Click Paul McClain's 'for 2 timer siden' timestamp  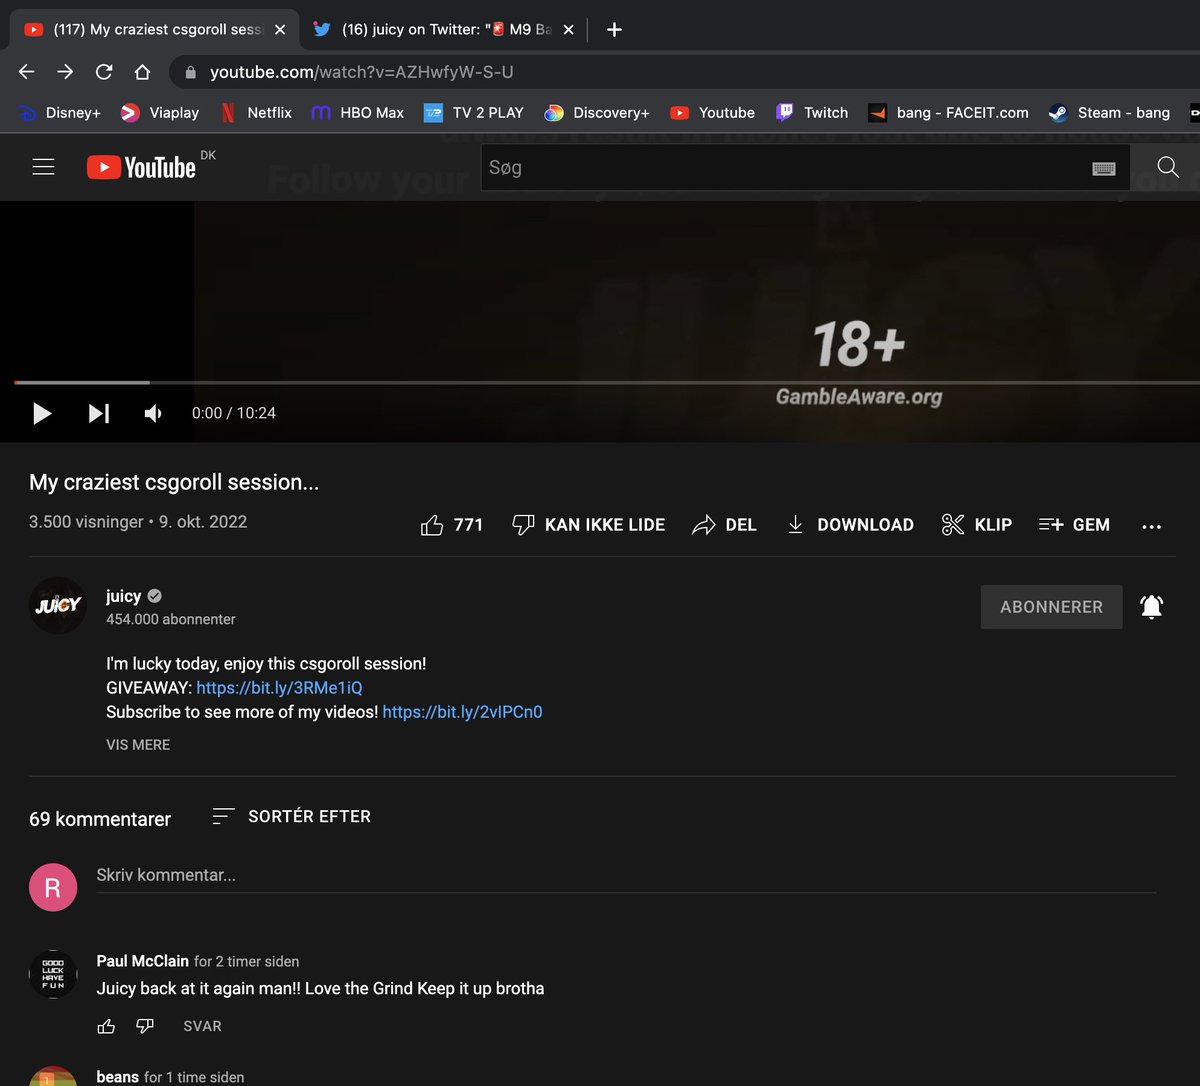pyautogui.click(x=247, y=961)
